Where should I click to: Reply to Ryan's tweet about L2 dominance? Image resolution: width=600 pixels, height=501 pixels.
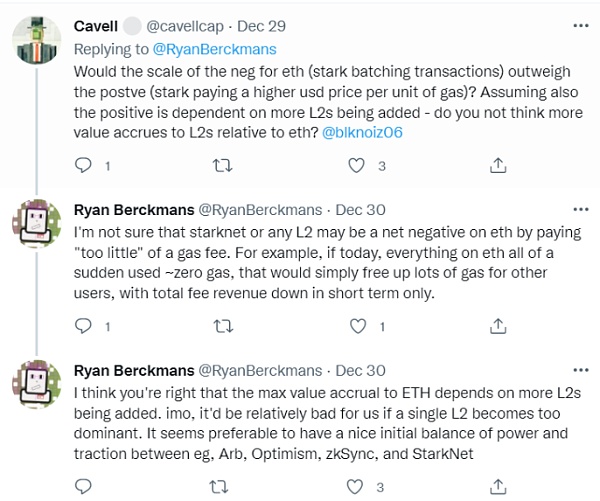[x=84, y=487]
